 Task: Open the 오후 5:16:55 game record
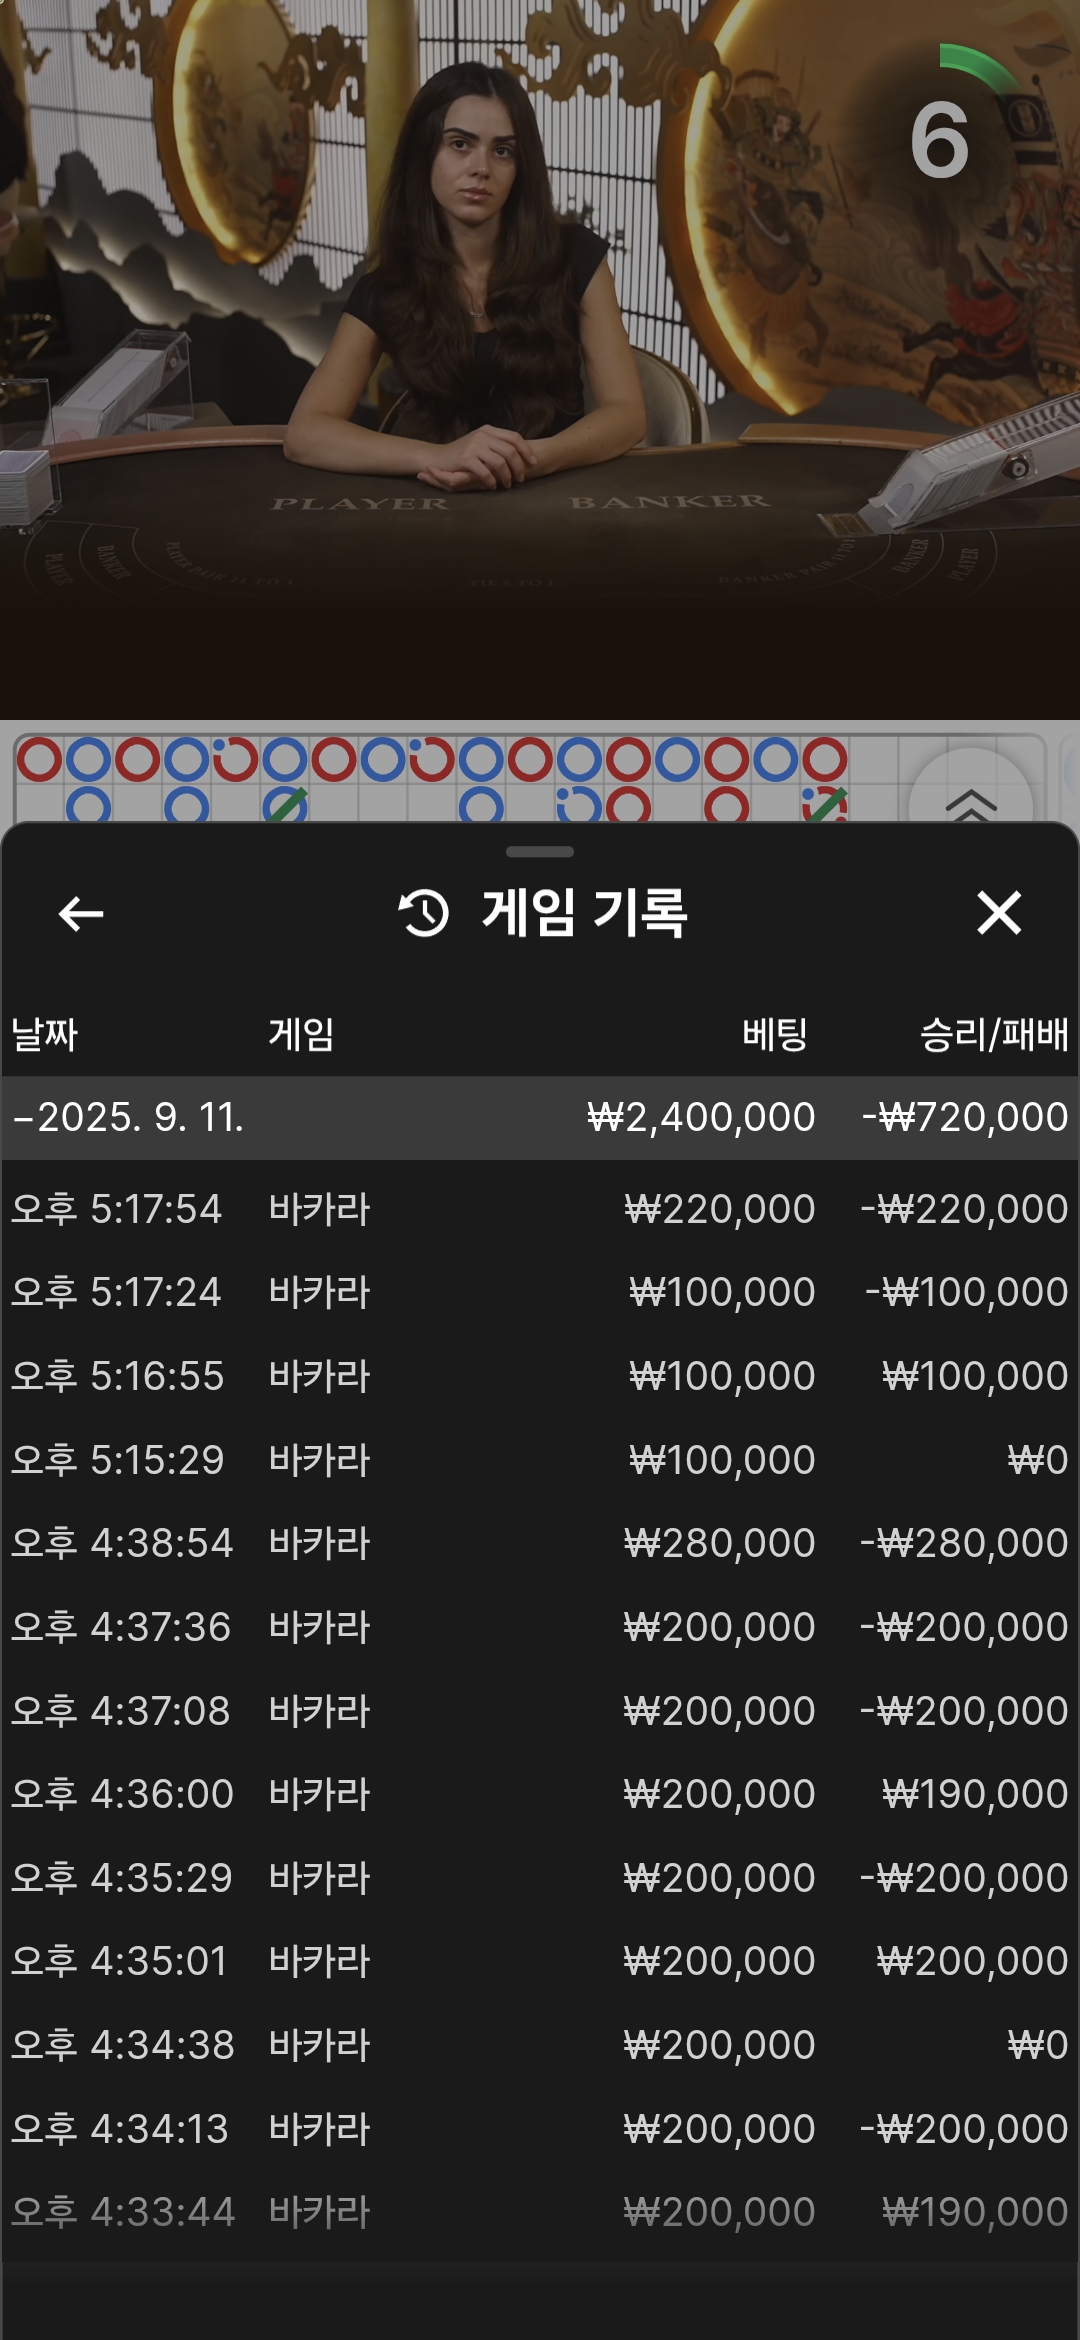point(540,1376)
